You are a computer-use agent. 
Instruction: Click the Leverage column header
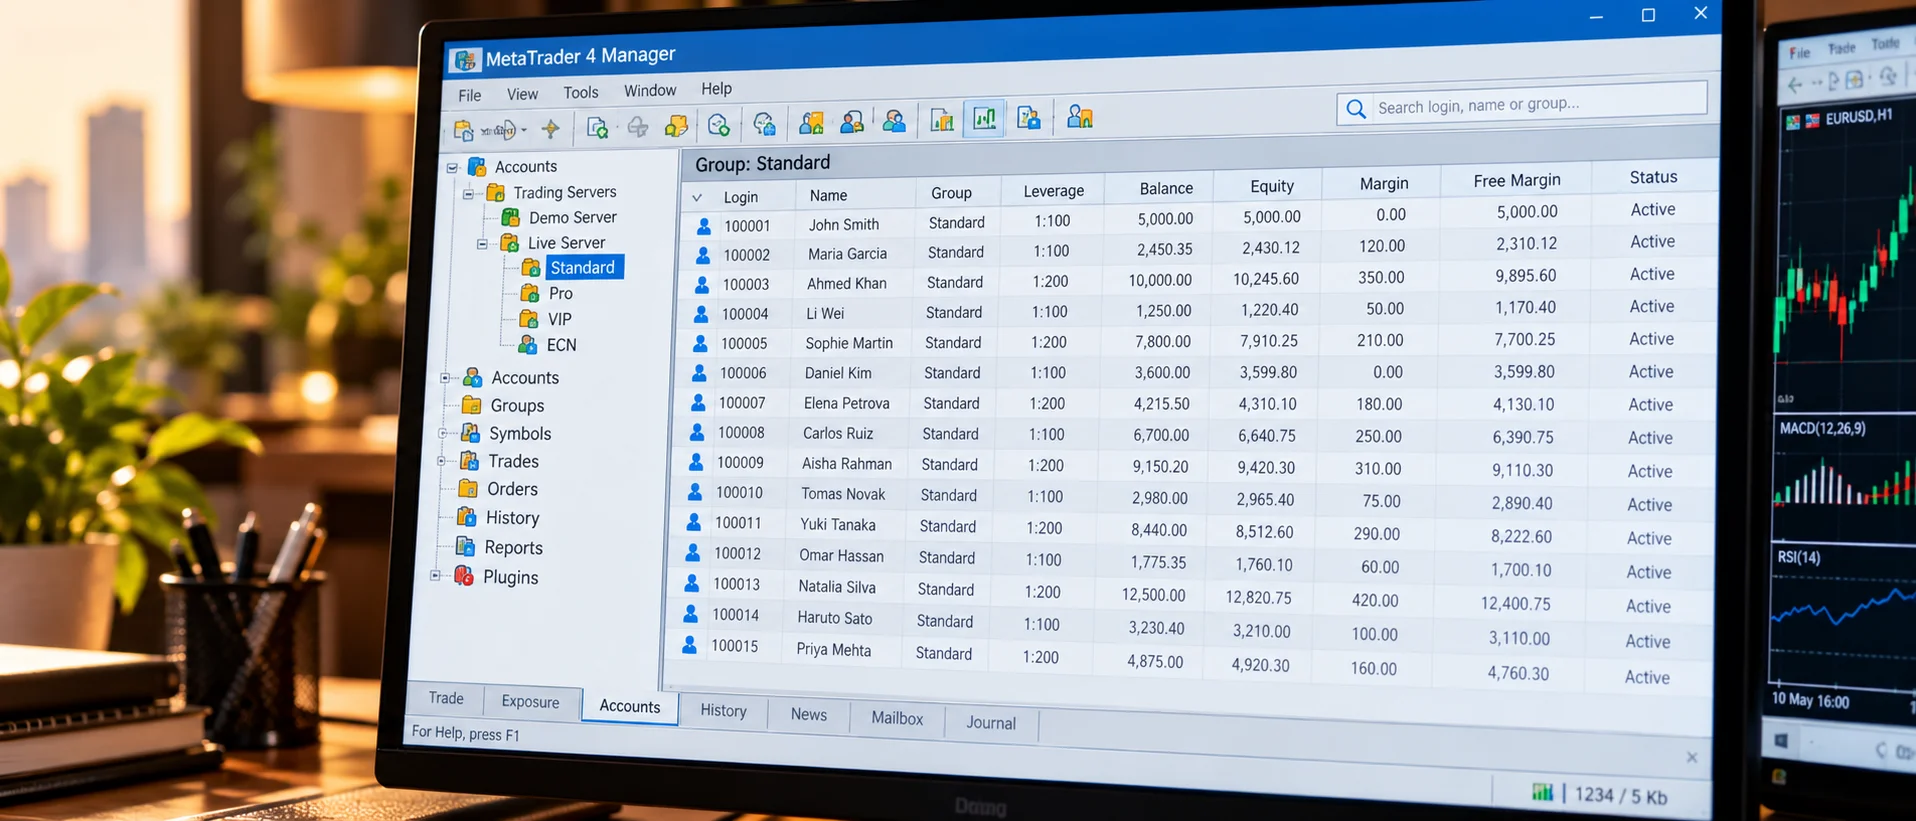[1053, 191]
